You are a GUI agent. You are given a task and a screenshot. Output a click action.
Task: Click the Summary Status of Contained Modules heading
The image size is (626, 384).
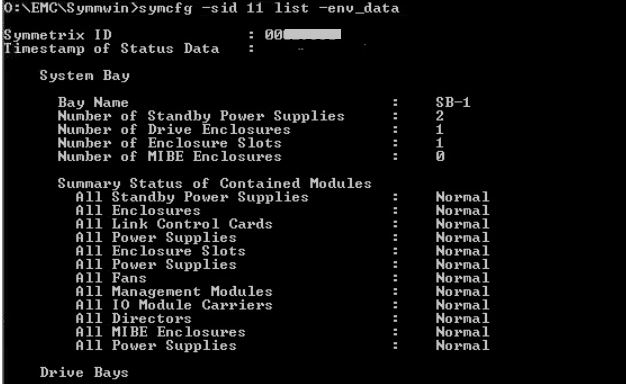[x=215, y=183]
